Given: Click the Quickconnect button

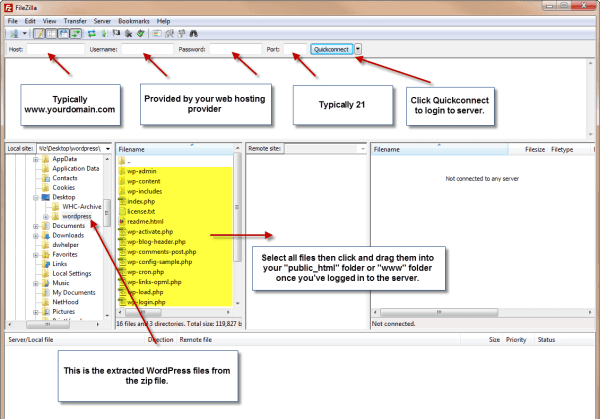Looking at the screenshot, I should (x=331, y=49).
